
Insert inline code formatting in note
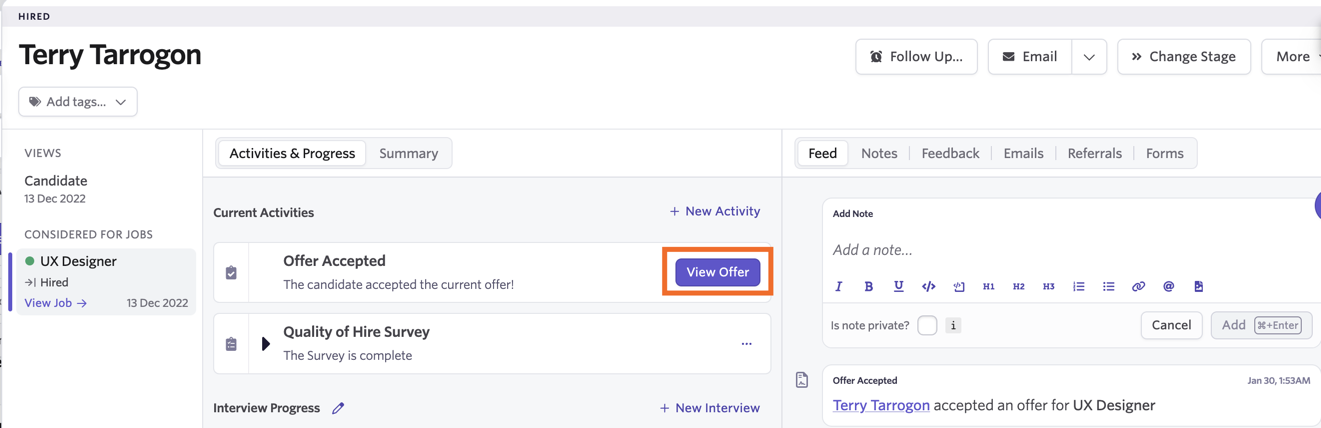pos(928,287)
